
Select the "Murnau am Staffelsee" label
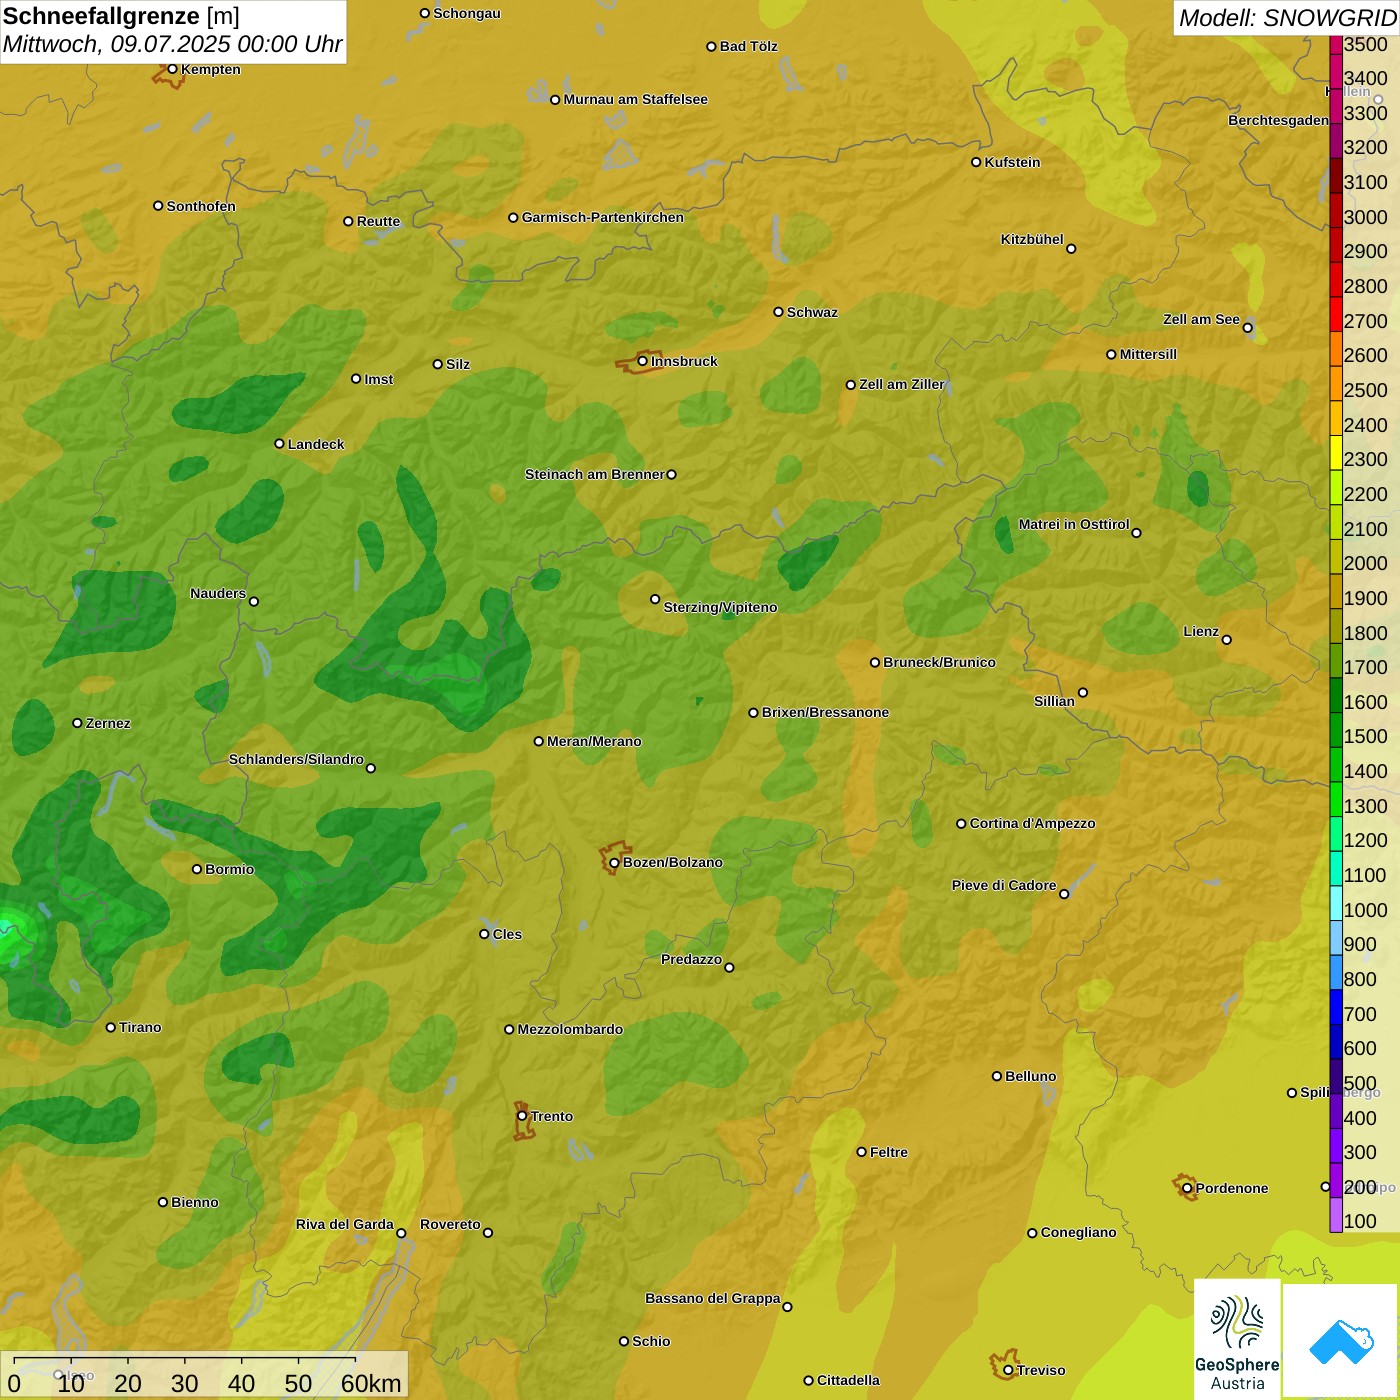(x=635, y=99)
